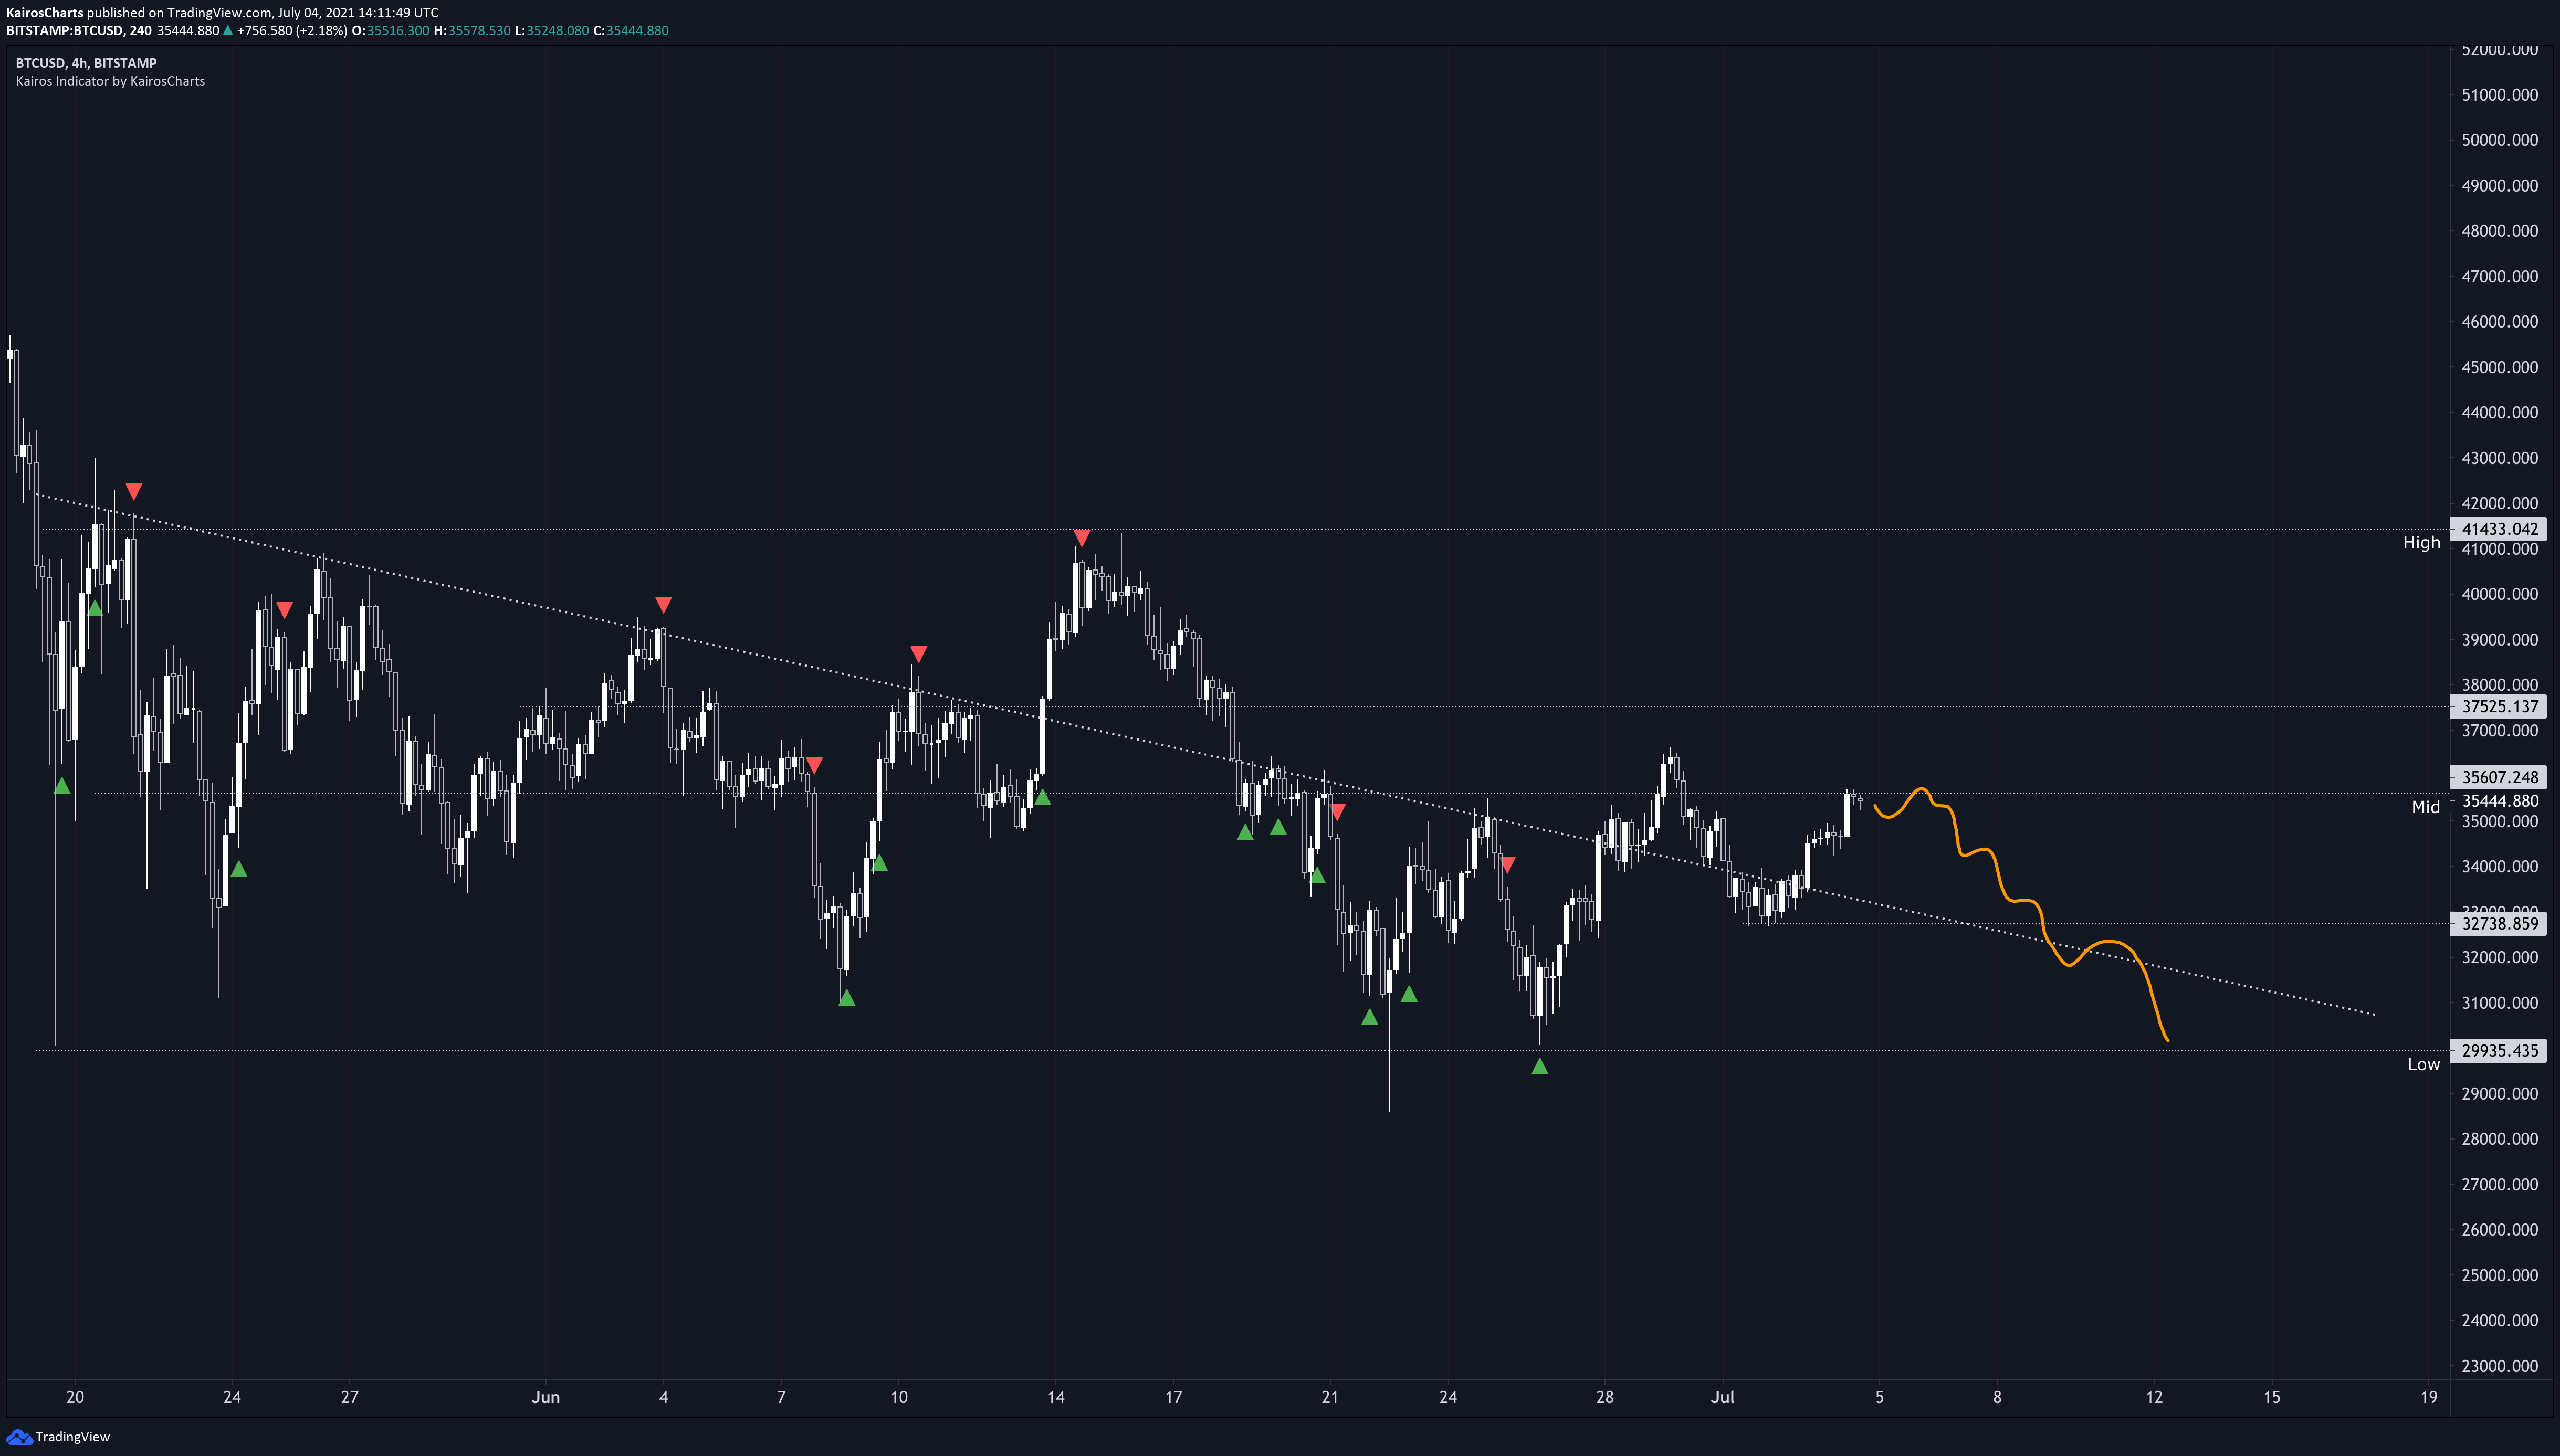Select the red triangle signal near May 21

(134, 491)
